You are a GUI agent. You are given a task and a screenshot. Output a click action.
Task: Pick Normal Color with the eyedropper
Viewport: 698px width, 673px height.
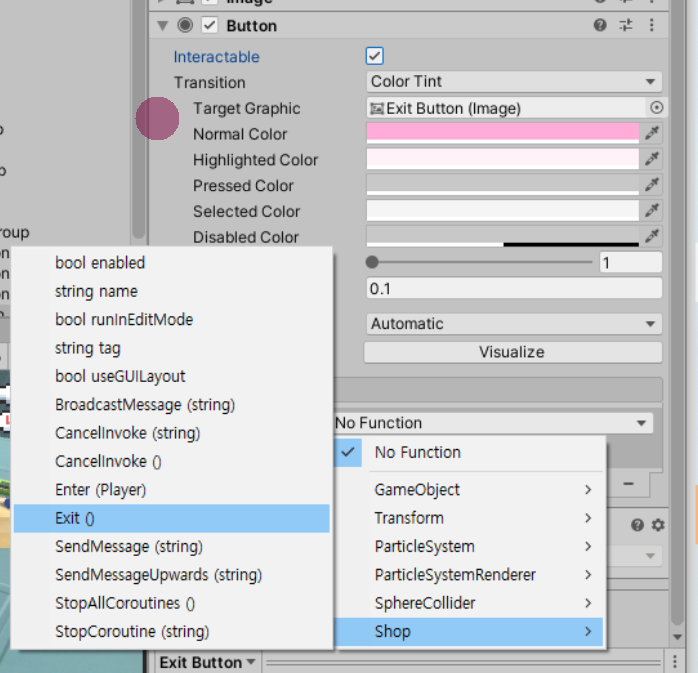coord(652,133)
